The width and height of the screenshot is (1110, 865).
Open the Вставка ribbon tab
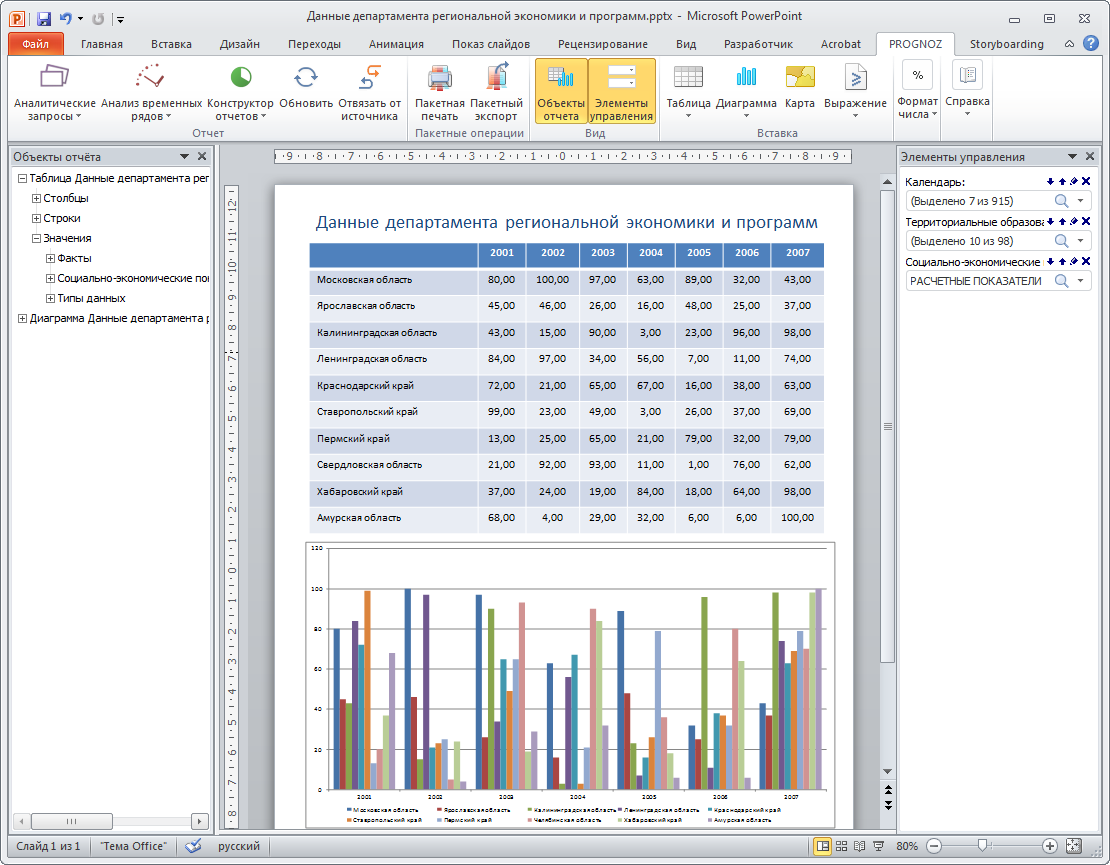click(x=171, y=44)
